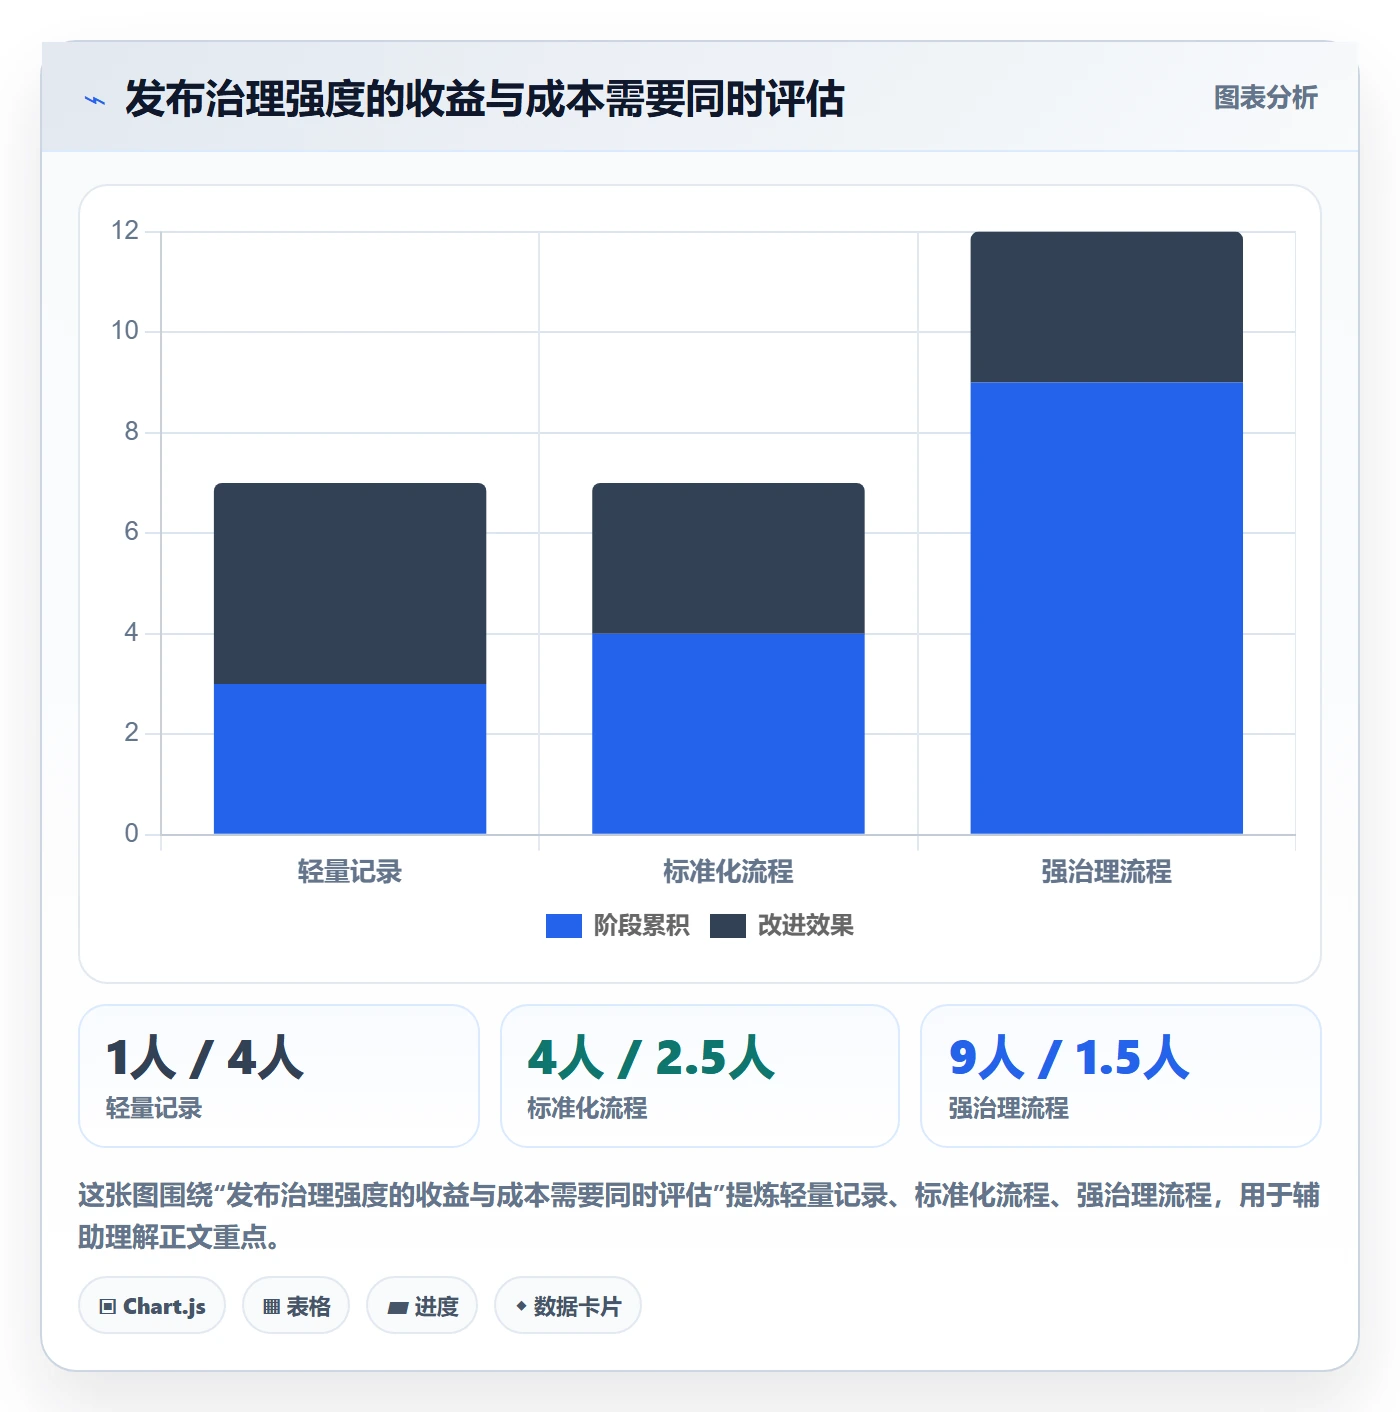Click the 轻量记录 x-axis label
This screenshot has height=1412, width=1400.
click(x=350, y=872)
